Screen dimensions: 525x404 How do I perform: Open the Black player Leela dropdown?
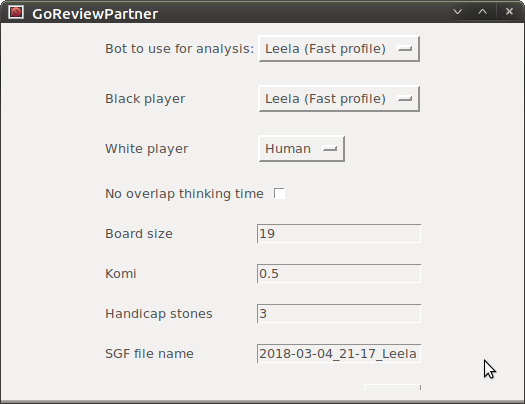tap(339, 99)
